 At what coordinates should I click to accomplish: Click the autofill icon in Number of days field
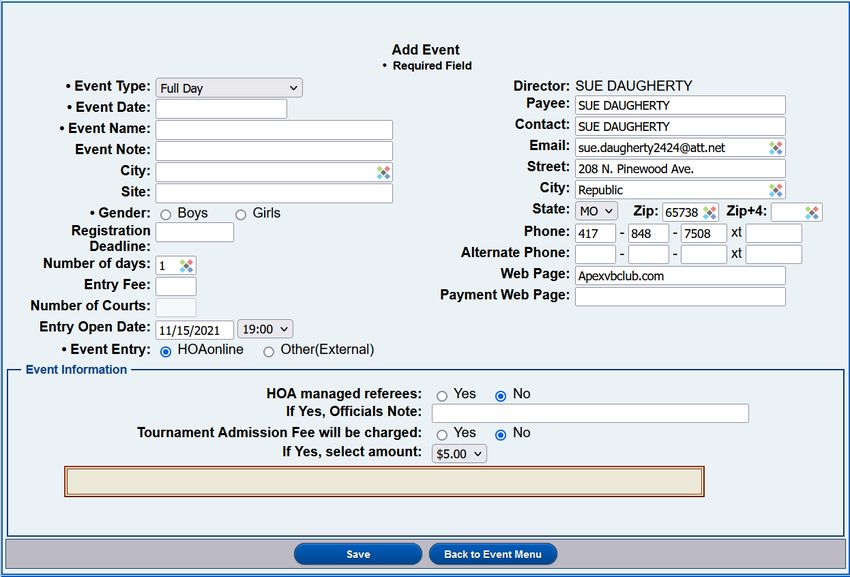186,266
